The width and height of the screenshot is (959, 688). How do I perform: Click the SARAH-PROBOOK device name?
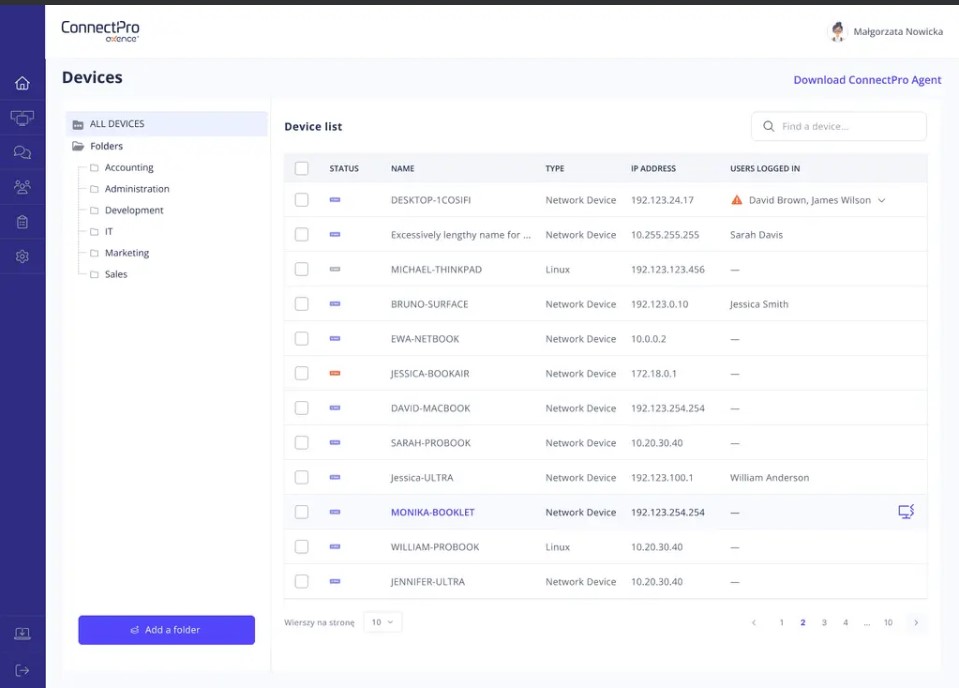click(x=431, y=443)
